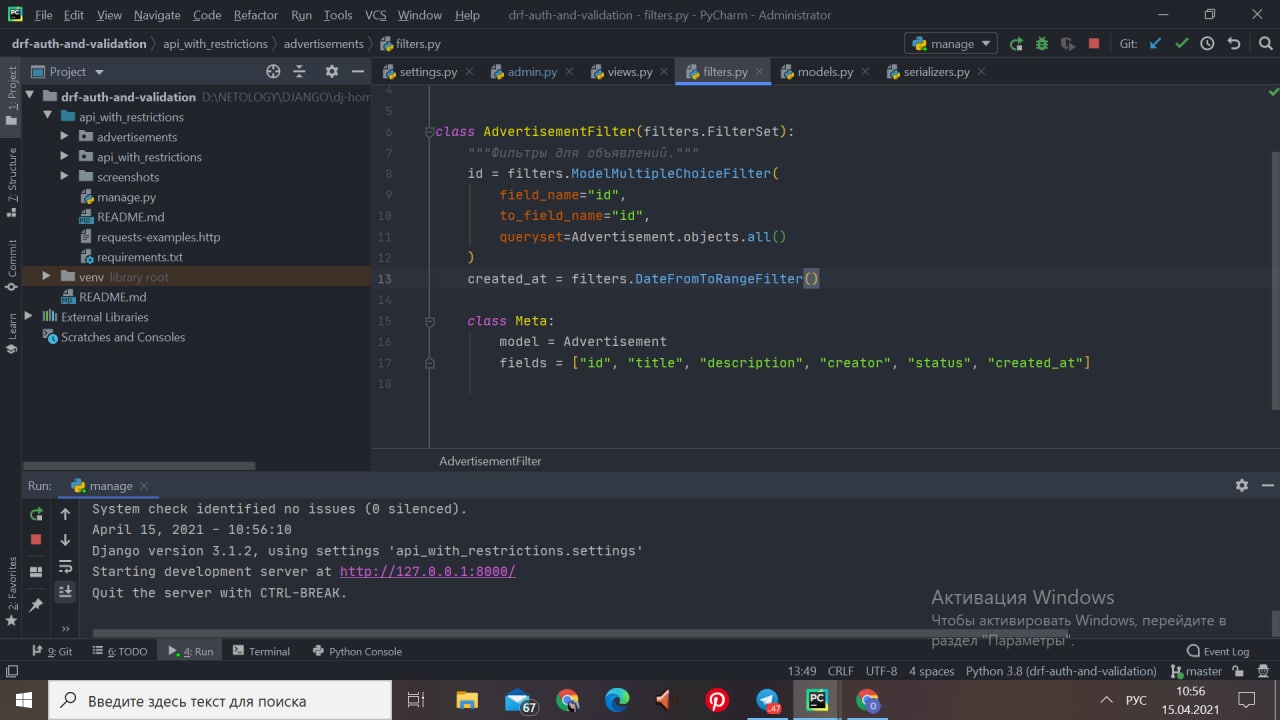Click the pin tab icon in Run panel
The height and width of the screenshot is (720, 1280).
(x=36, y=605)
